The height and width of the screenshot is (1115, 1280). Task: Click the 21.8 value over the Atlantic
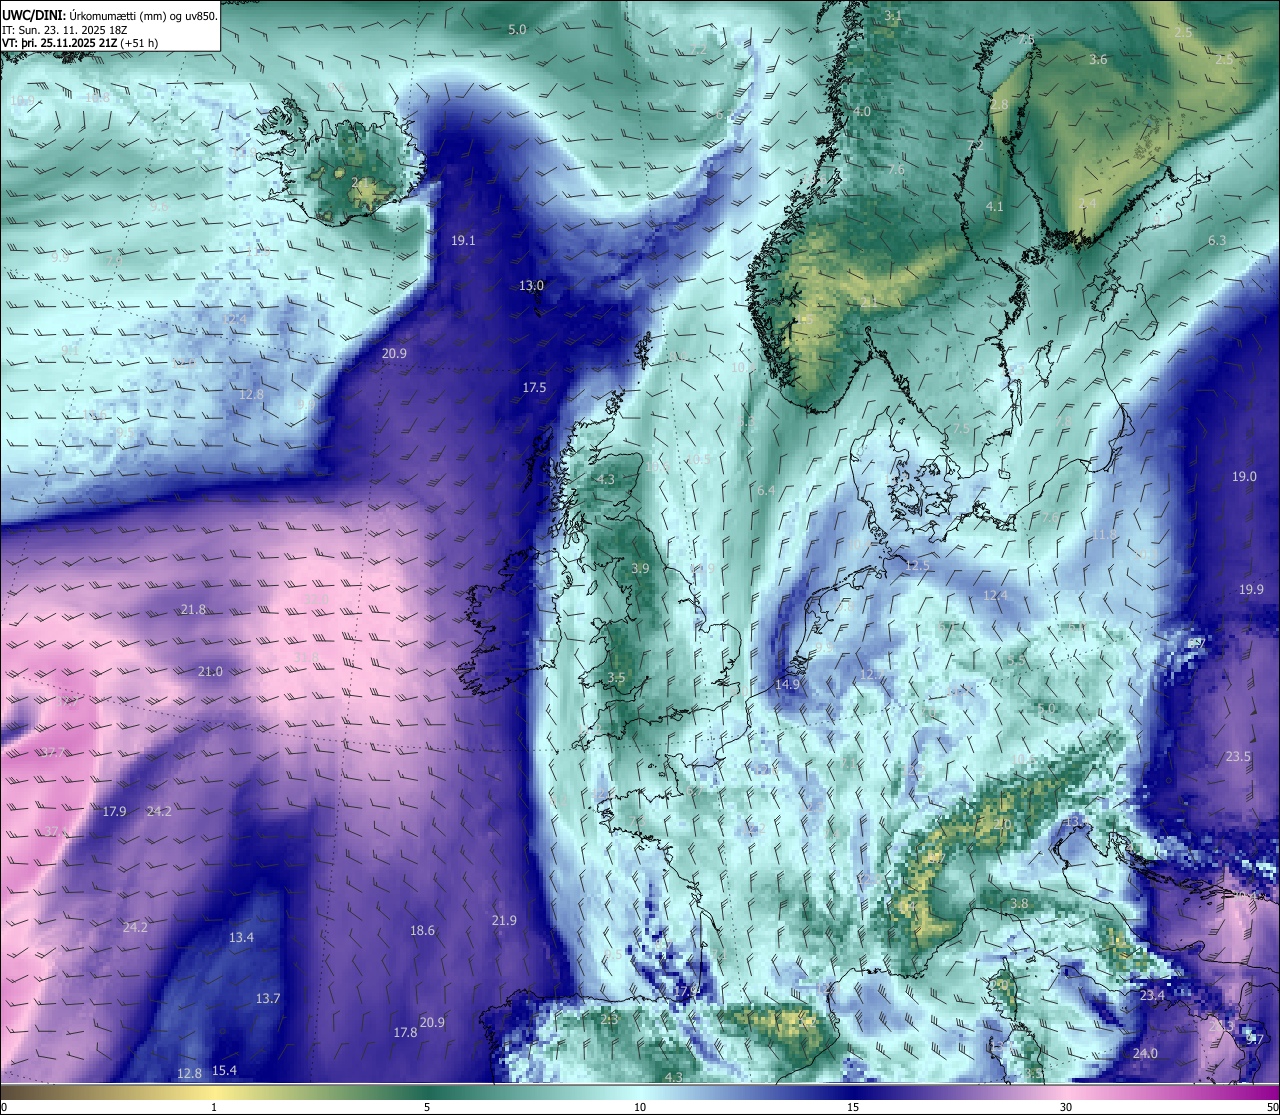193,610
